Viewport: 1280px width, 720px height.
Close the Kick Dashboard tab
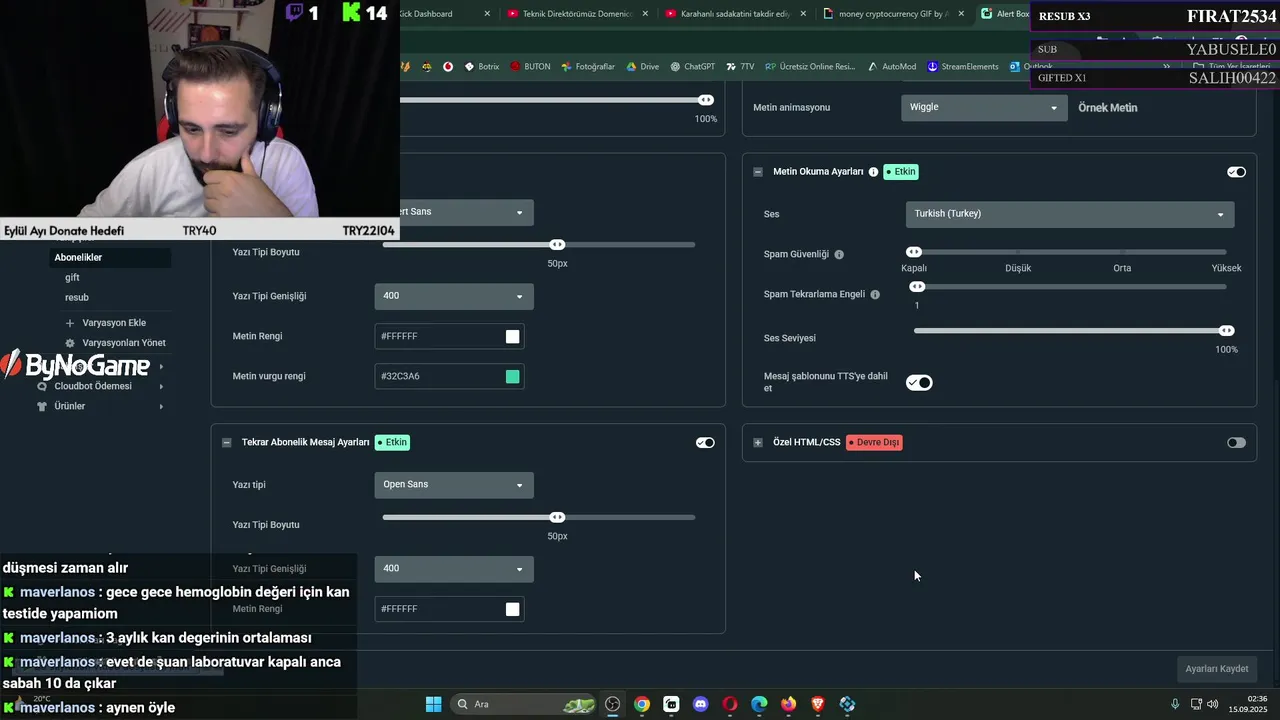click(487, 14)
